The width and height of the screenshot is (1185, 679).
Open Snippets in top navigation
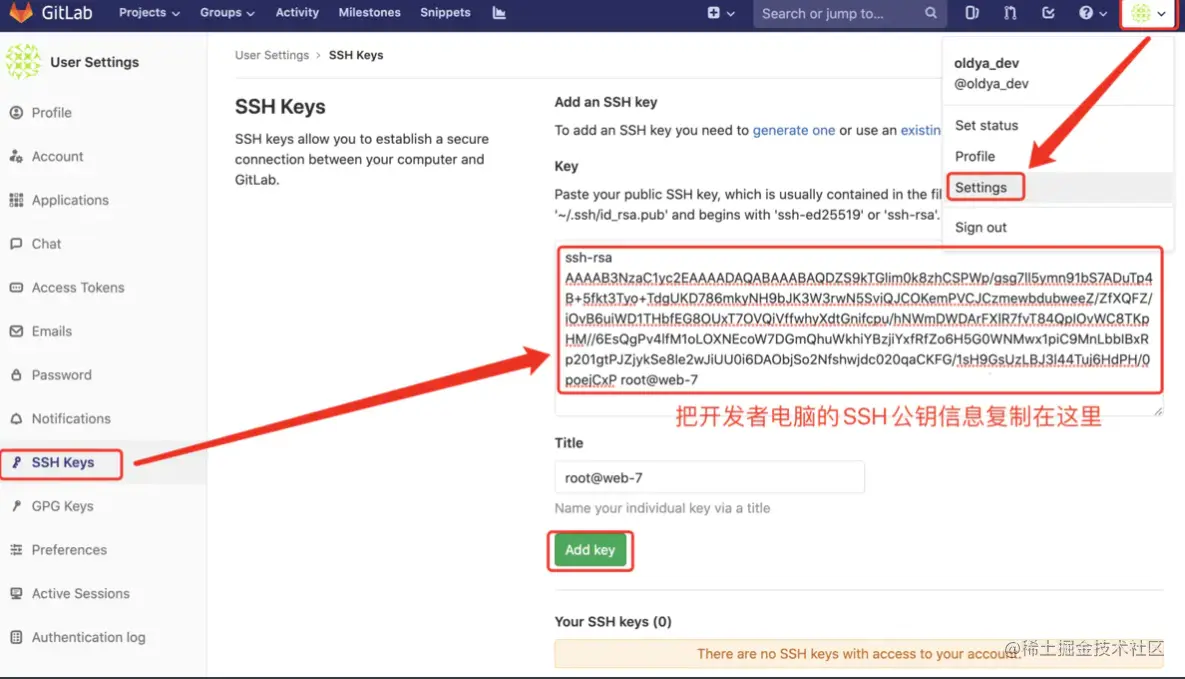pyautogui.click(x=445, y=13)
